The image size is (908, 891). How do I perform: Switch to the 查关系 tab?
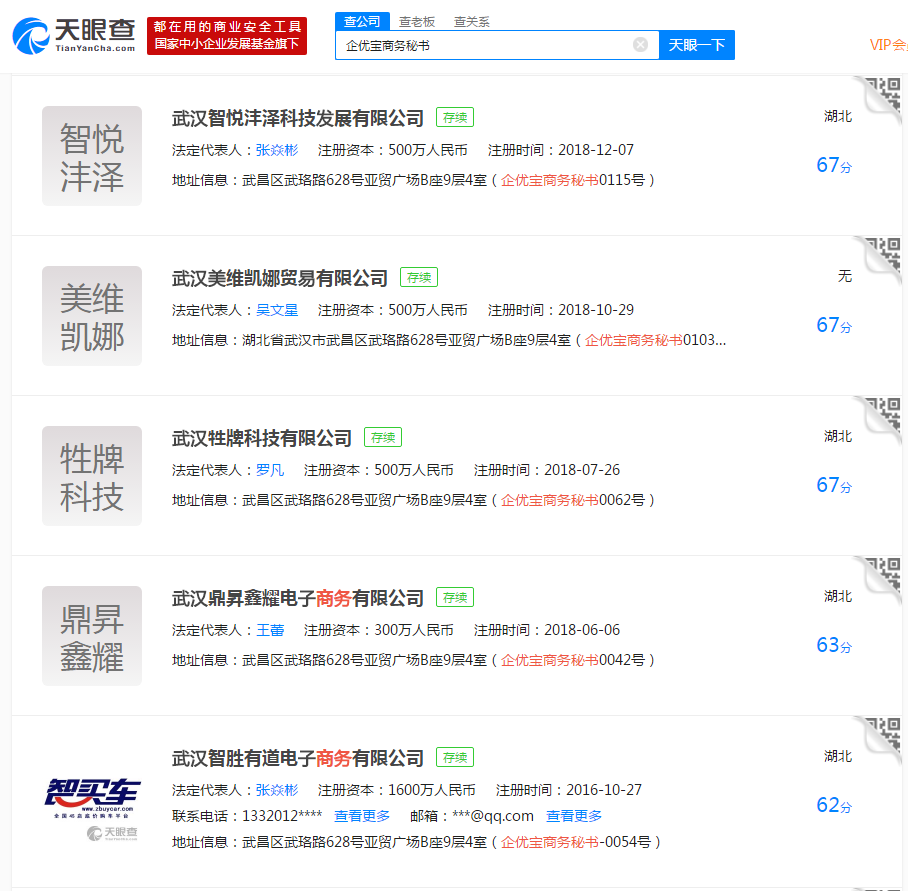(471, 21)
